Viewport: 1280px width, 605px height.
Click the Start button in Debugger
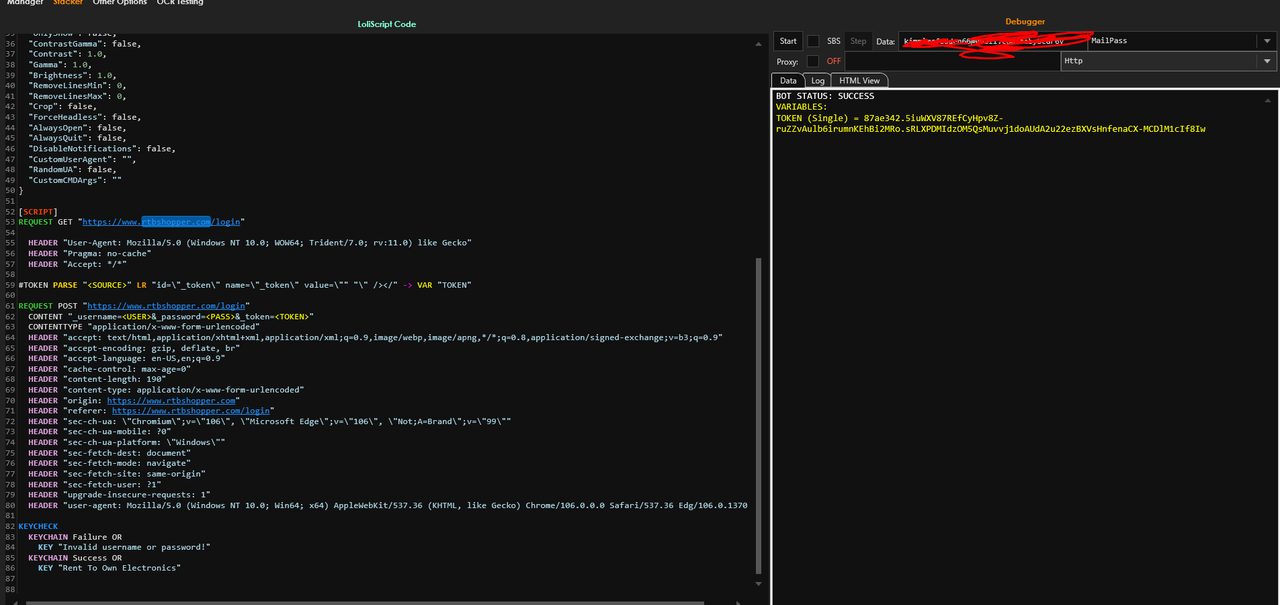click(x=788, y=41)
